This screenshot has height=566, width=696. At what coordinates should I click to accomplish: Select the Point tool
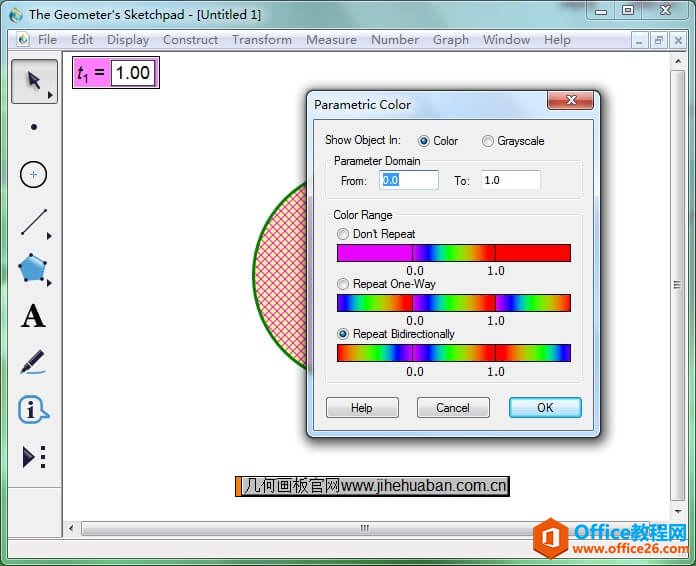34,127
